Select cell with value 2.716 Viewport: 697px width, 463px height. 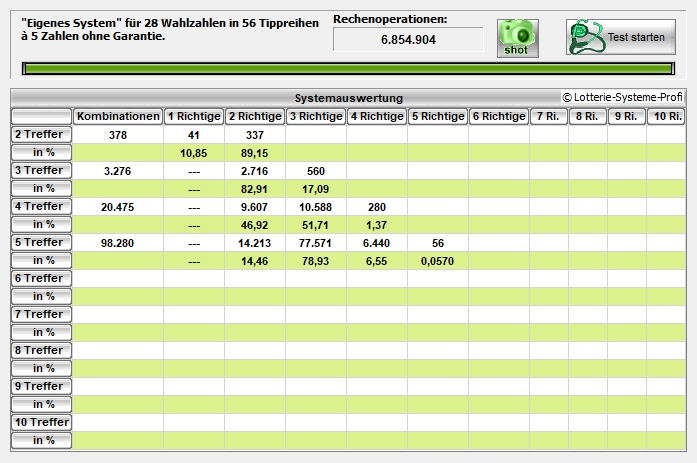[x=255, y=171]
